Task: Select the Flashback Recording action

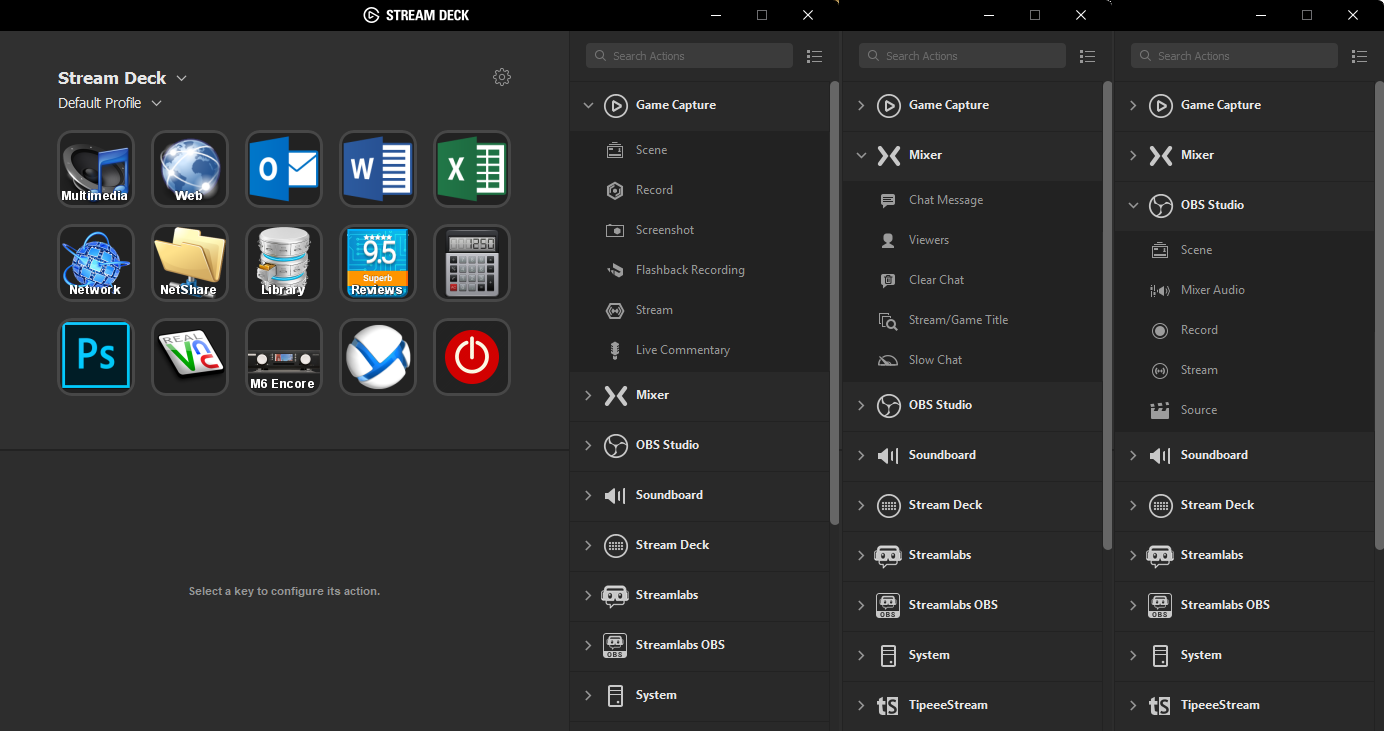Action: pos(689,270)
